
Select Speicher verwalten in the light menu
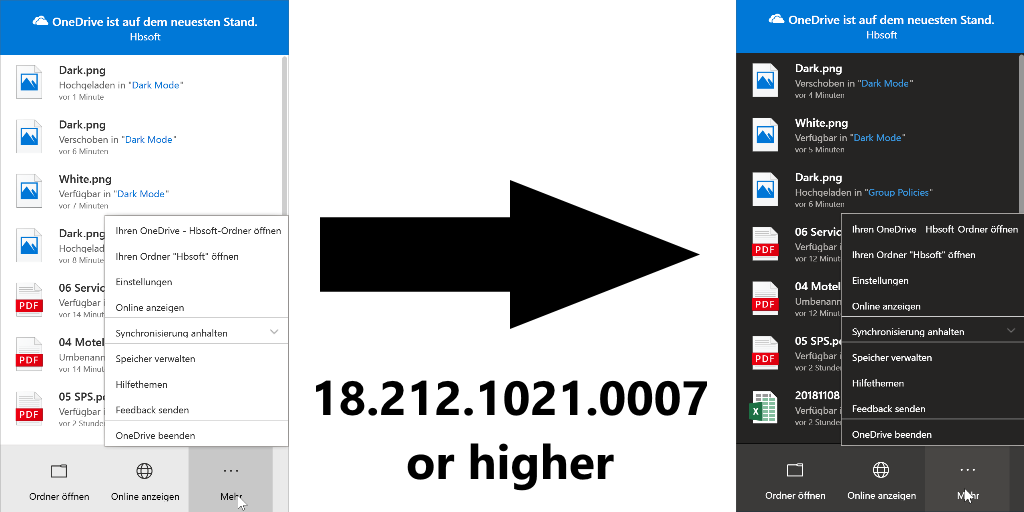point(155,358)
